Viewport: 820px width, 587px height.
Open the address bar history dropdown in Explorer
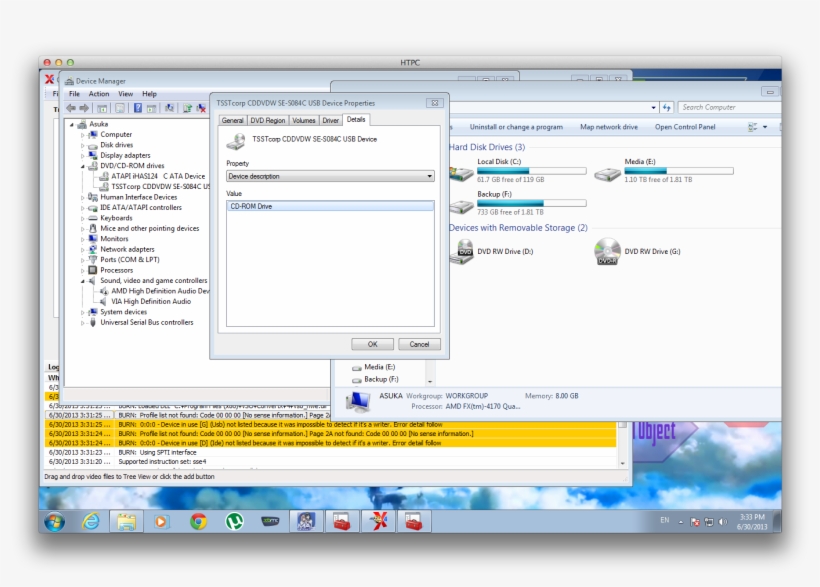coord(654,108)
